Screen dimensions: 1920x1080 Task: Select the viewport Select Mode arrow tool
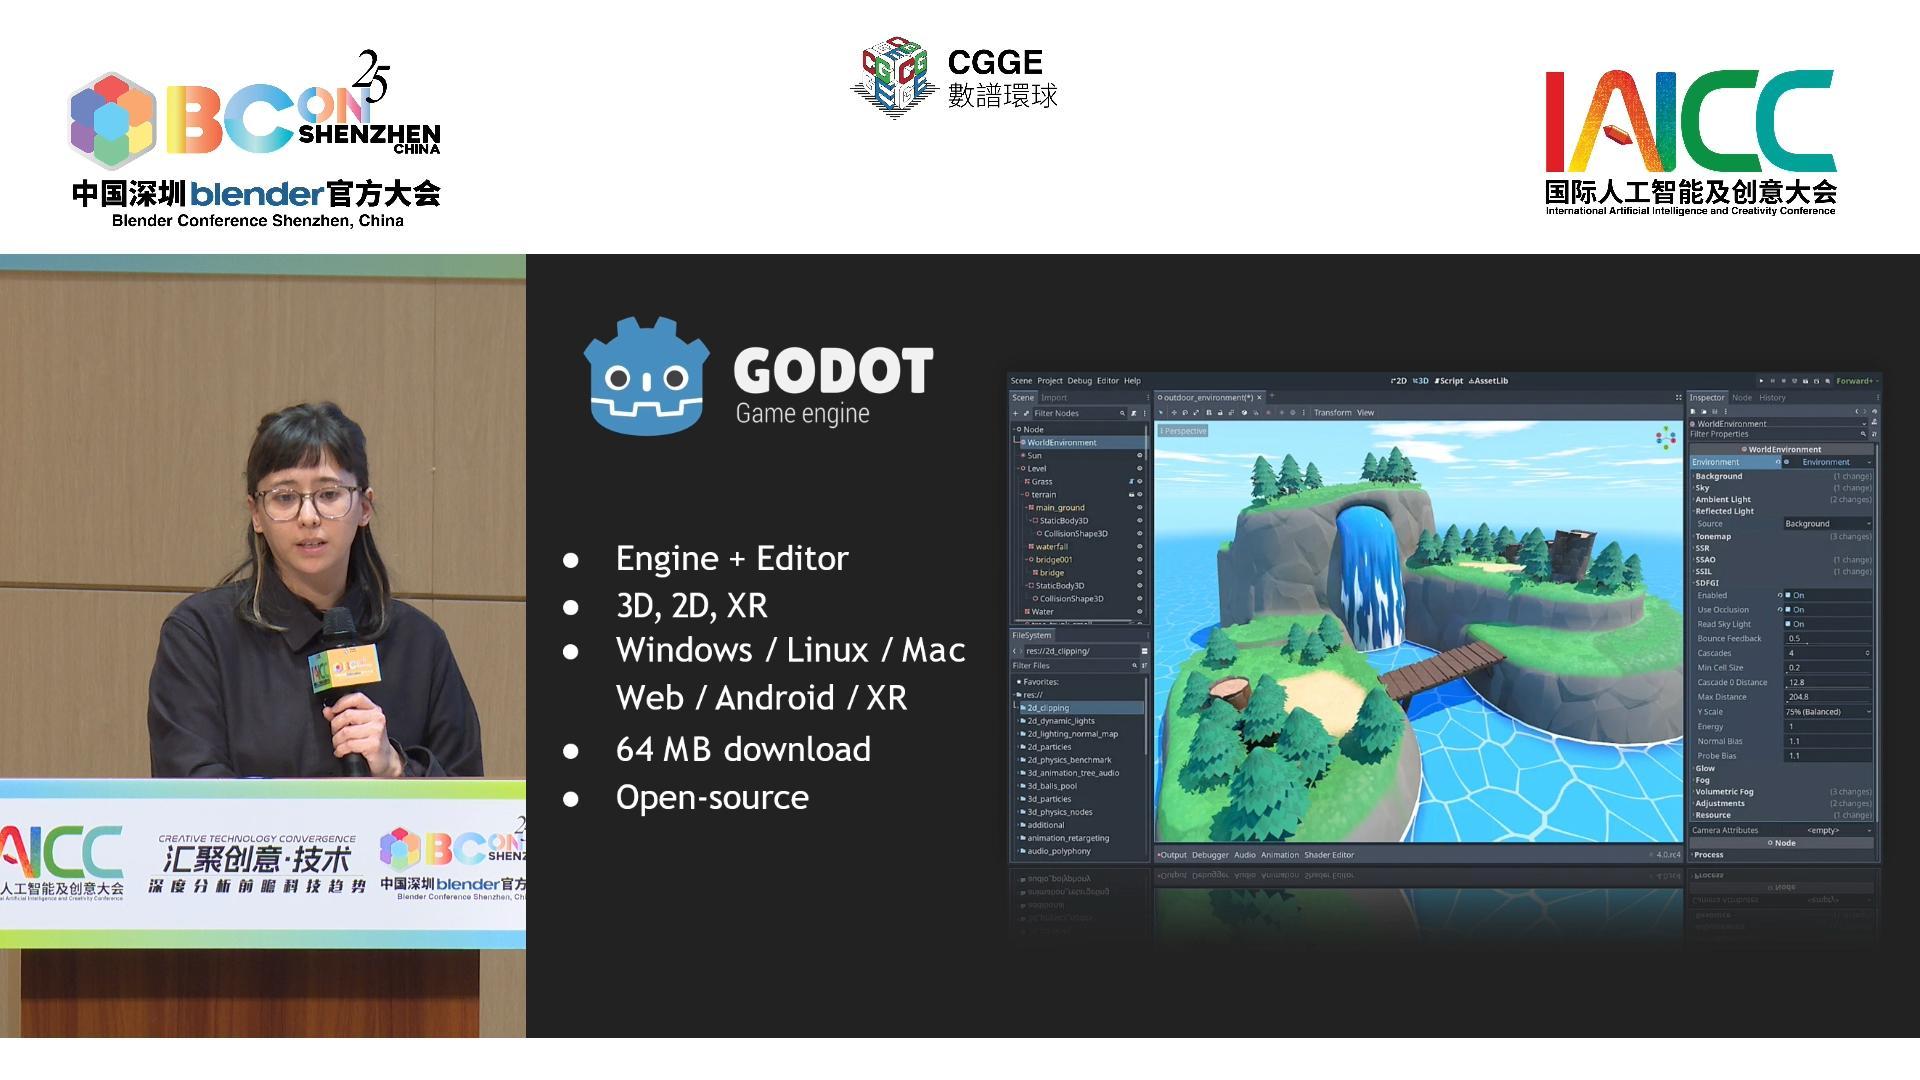point(1160,412)
